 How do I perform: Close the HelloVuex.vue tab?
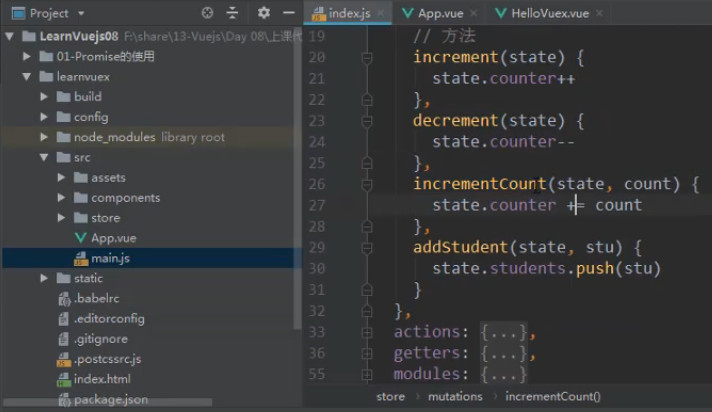(599, 13)
